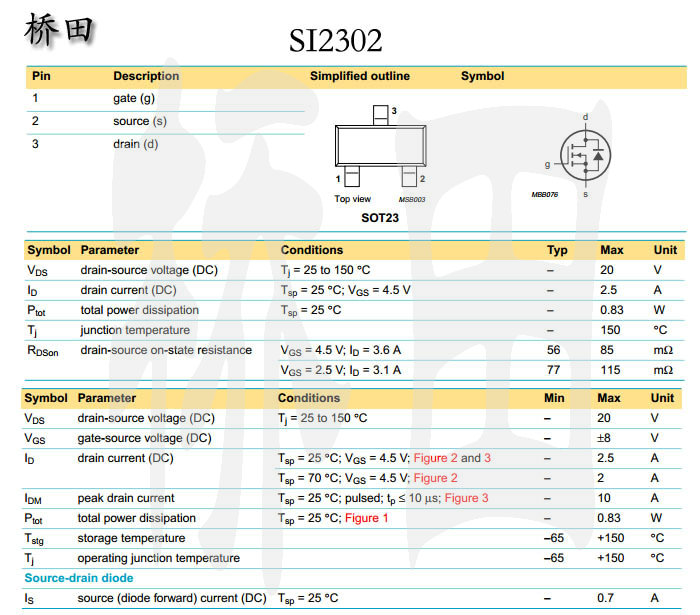
Task: Click 'VGS = 4.5 V; ID = 3.6 A' condition
Action: coord(341,351)
